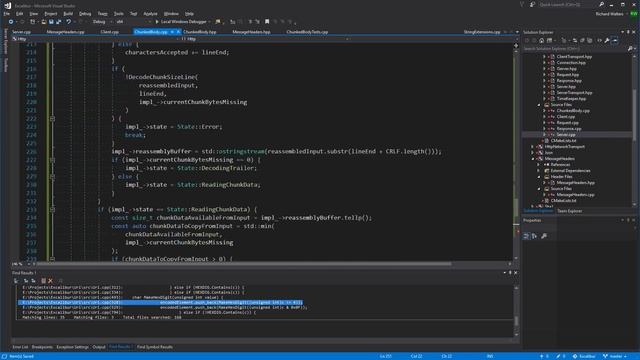Viewport: 640px width, 360px height.
Task: Click Categorized icon in Properties panel
Action: pyautogui.click(x=527, y=236)
